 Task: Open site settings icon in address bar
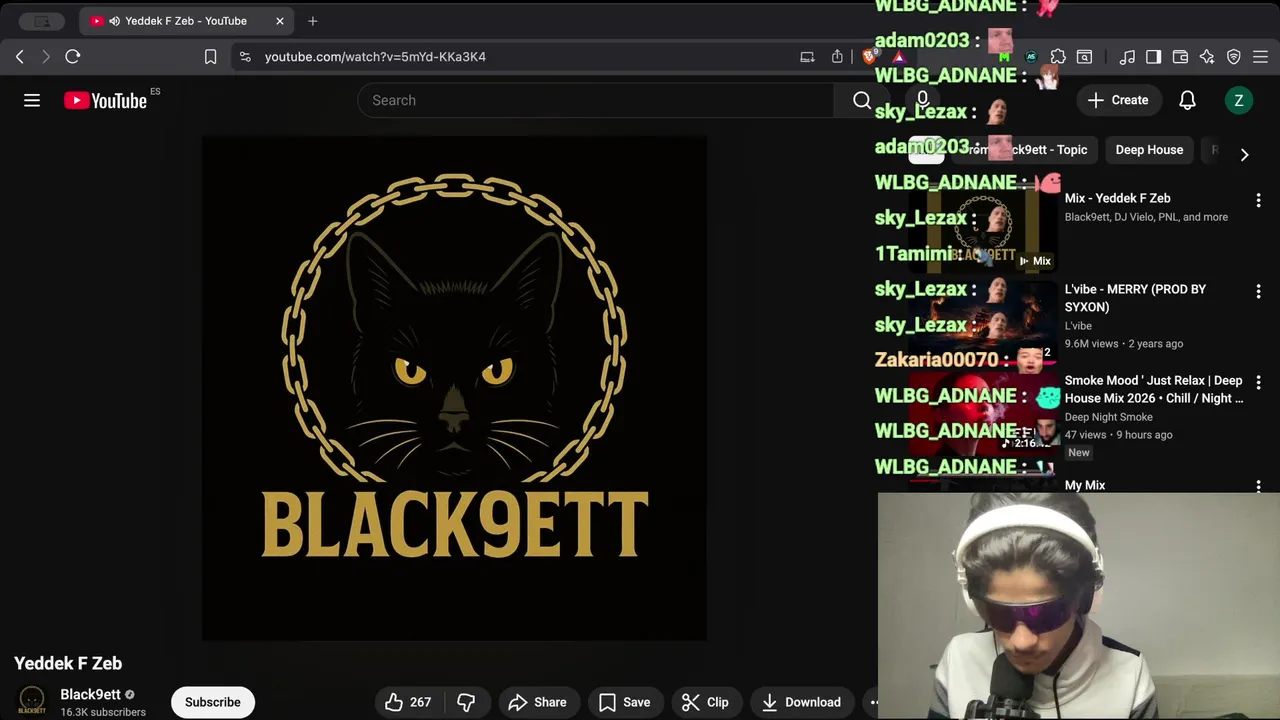245,57
